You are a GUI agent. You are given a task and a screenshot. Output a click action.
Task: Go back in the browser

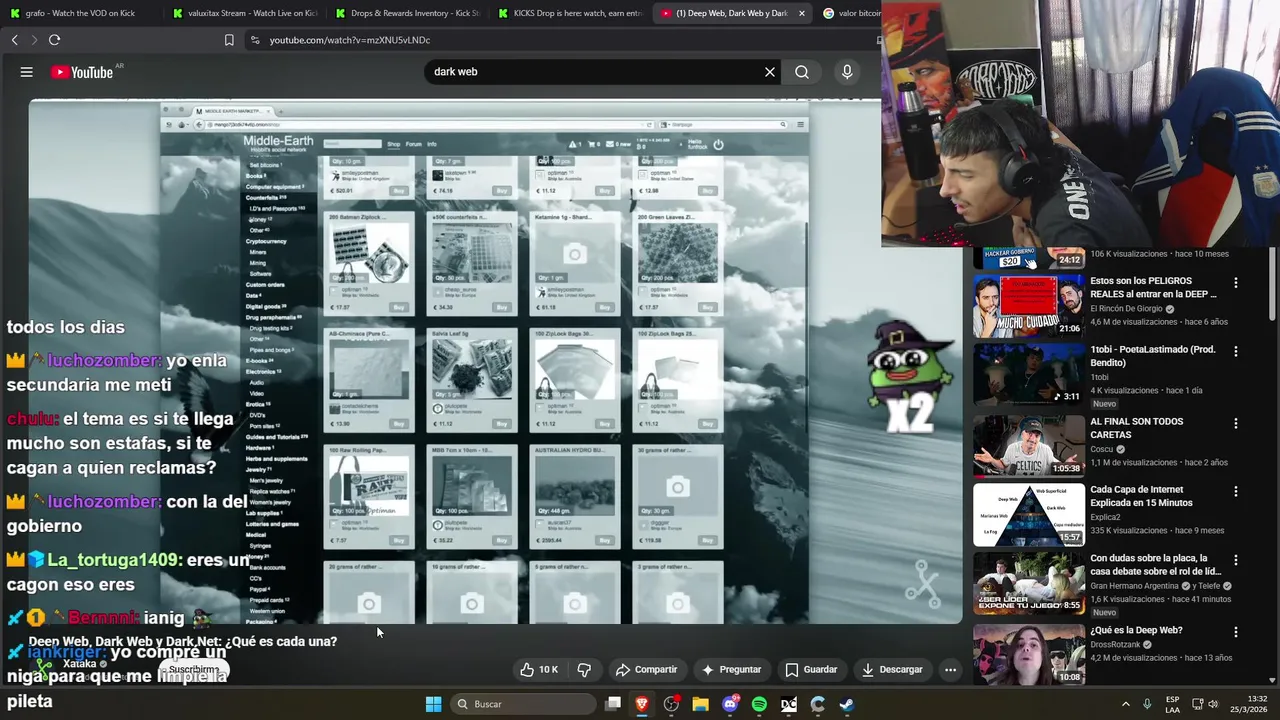coord(14,40)
